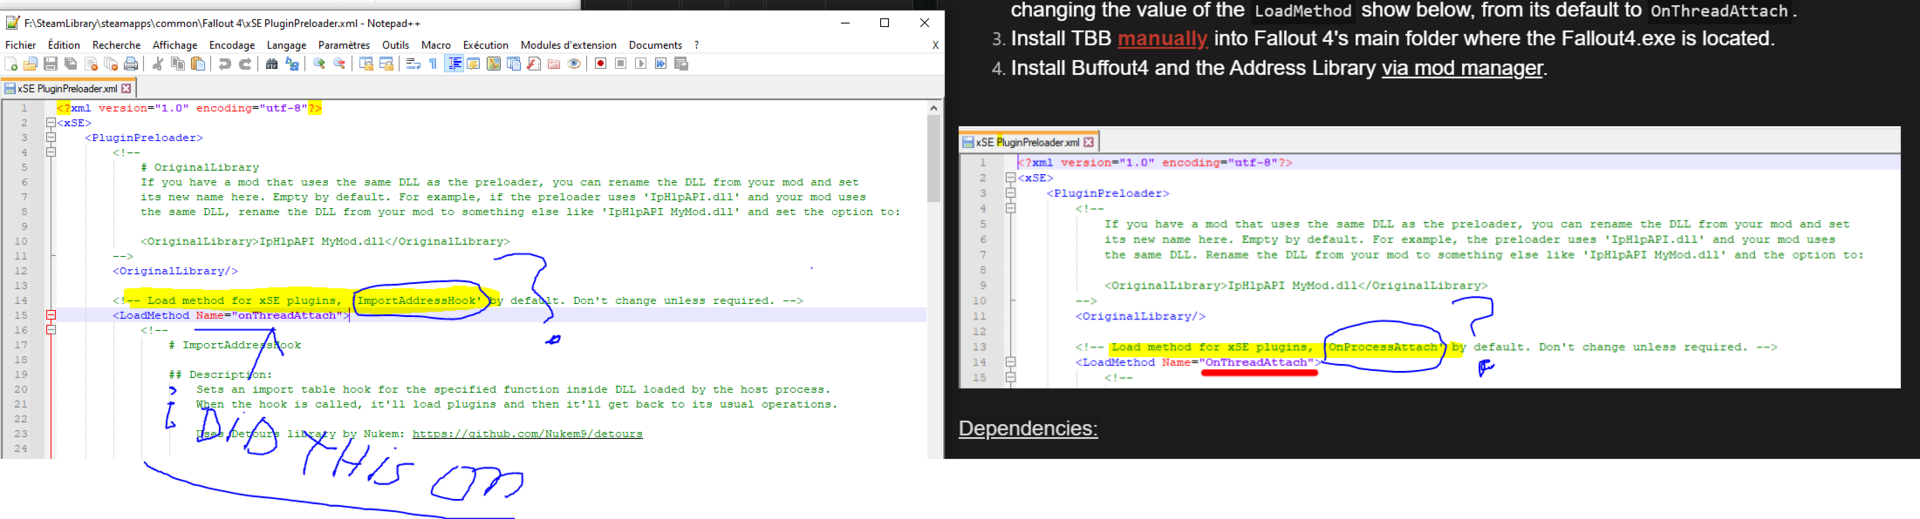The image size is (1920, 519).
Task: Save the current file using toolbar
Action: [50, 64]
